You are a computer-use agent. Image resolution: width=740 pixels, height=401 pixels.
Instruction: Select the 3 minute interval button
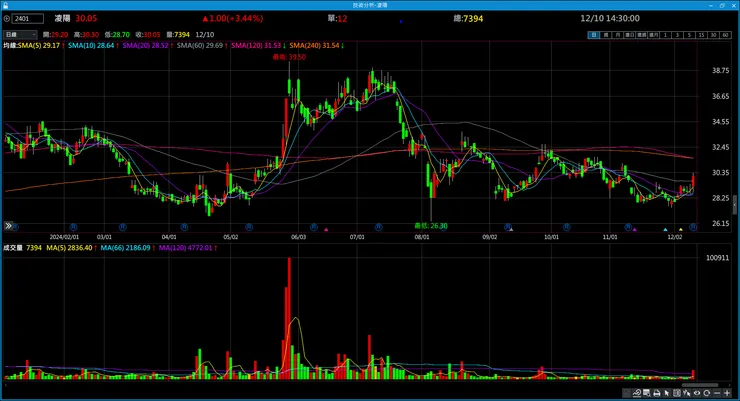(x=677, y=35)
